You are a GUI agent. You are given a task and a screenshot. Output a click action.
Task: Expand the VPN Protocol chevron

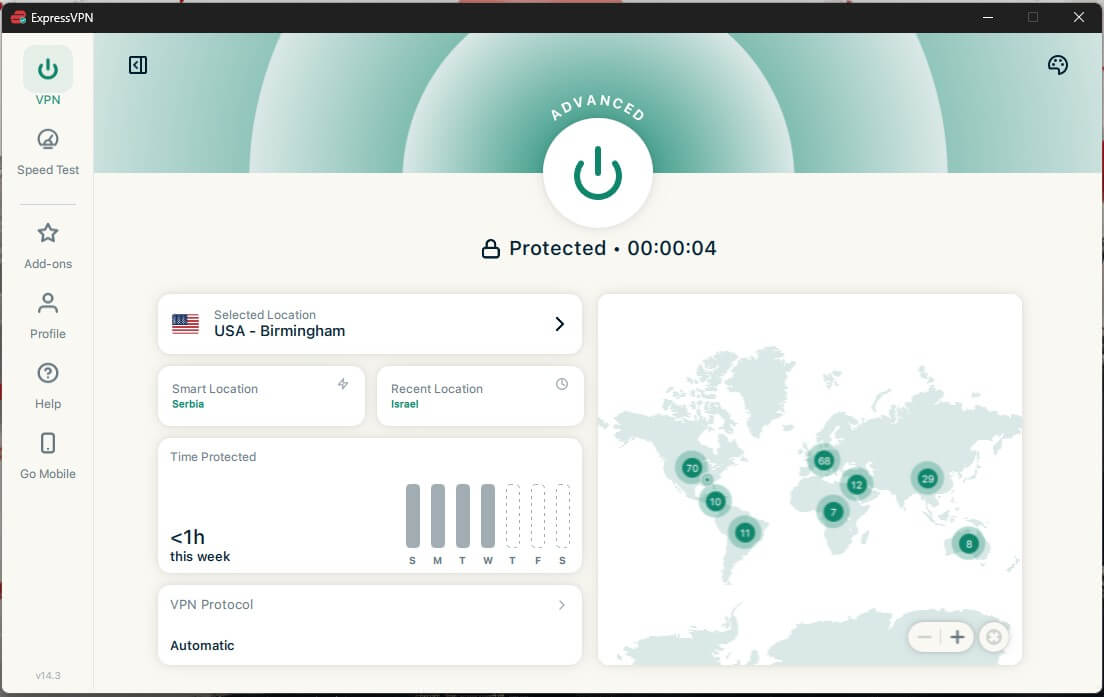coord(562,605)
